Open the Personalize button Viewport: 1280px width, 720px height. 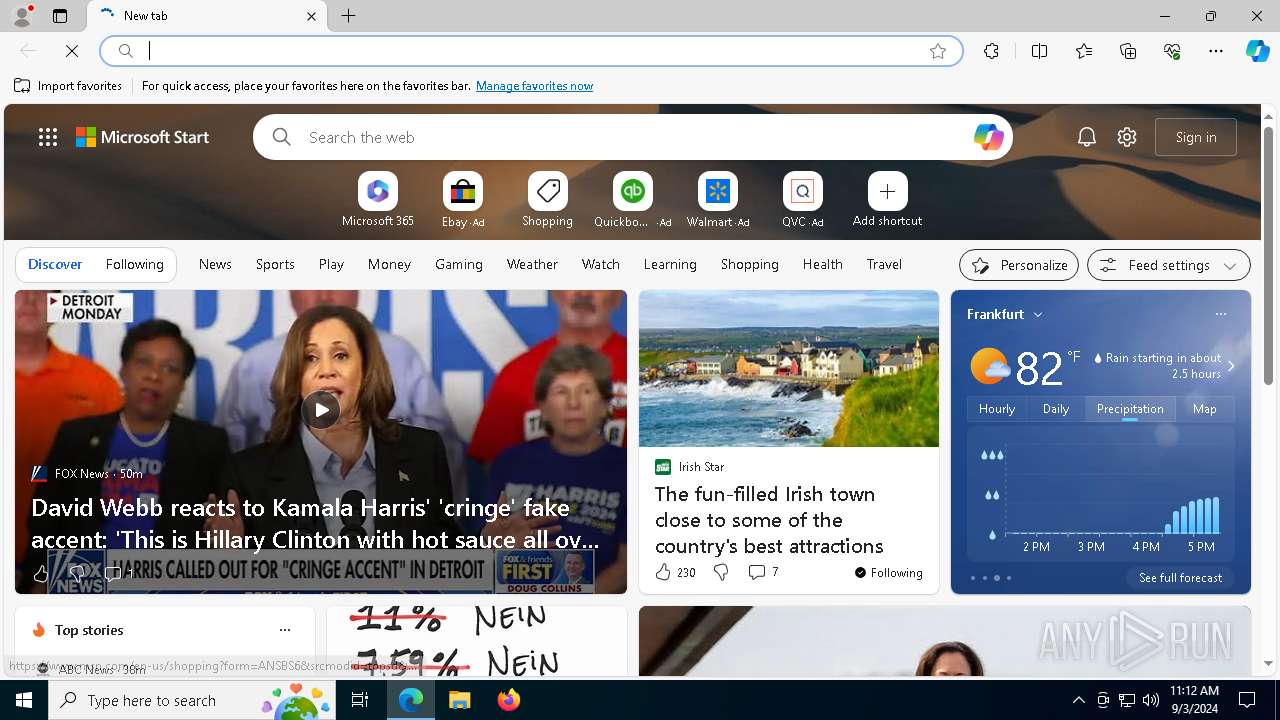(1019, 265)
